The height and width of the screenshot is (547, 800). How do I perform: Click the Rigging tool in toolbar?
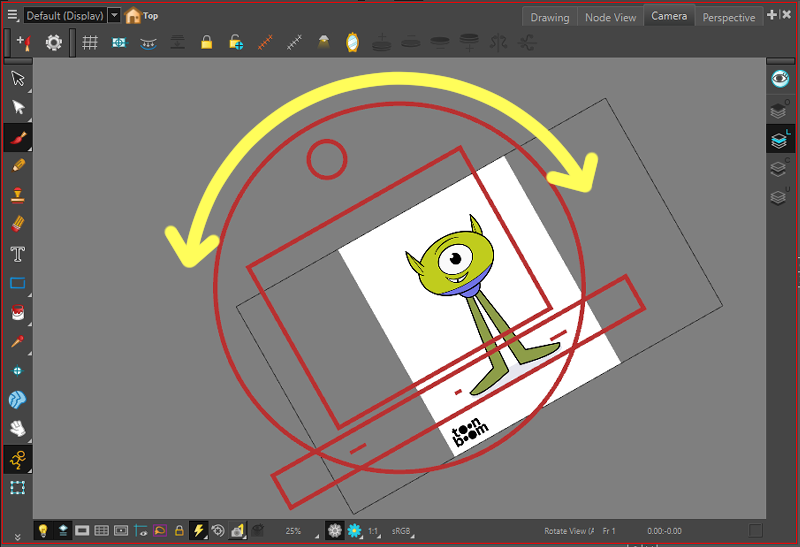click(17, 459)
